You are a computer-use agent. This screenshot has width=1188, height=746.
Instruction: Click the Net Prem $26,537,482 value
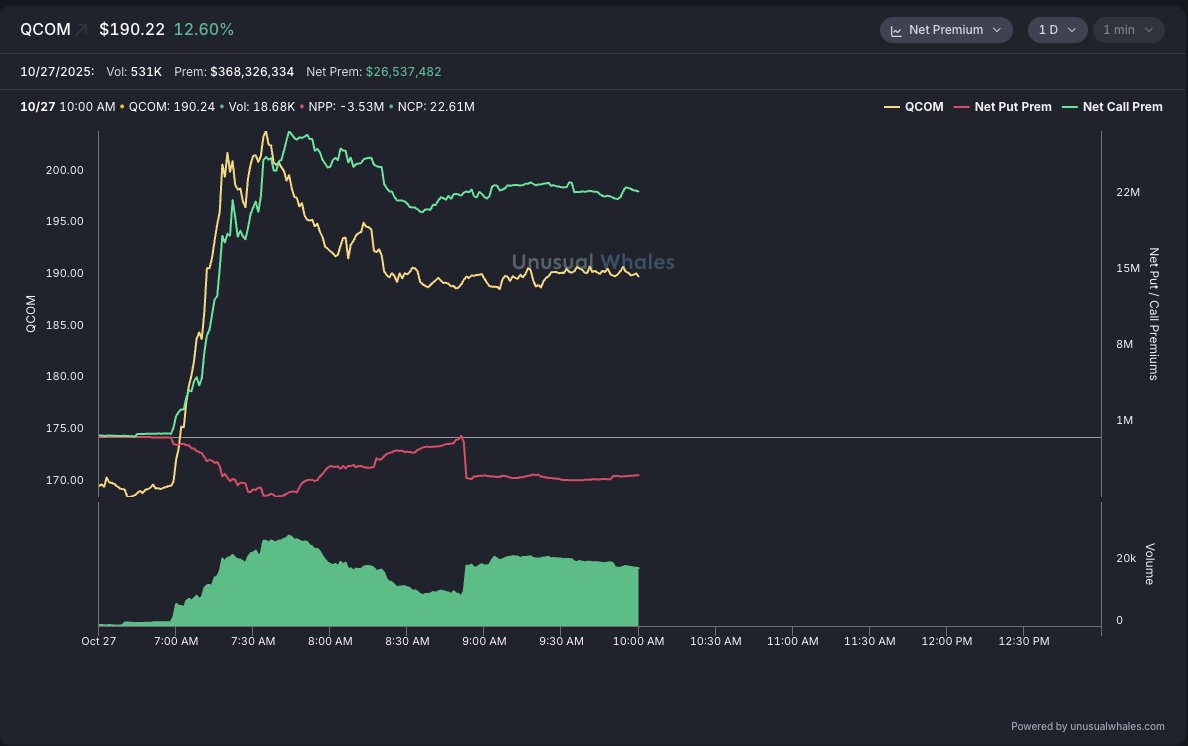[x=403, y=72]
